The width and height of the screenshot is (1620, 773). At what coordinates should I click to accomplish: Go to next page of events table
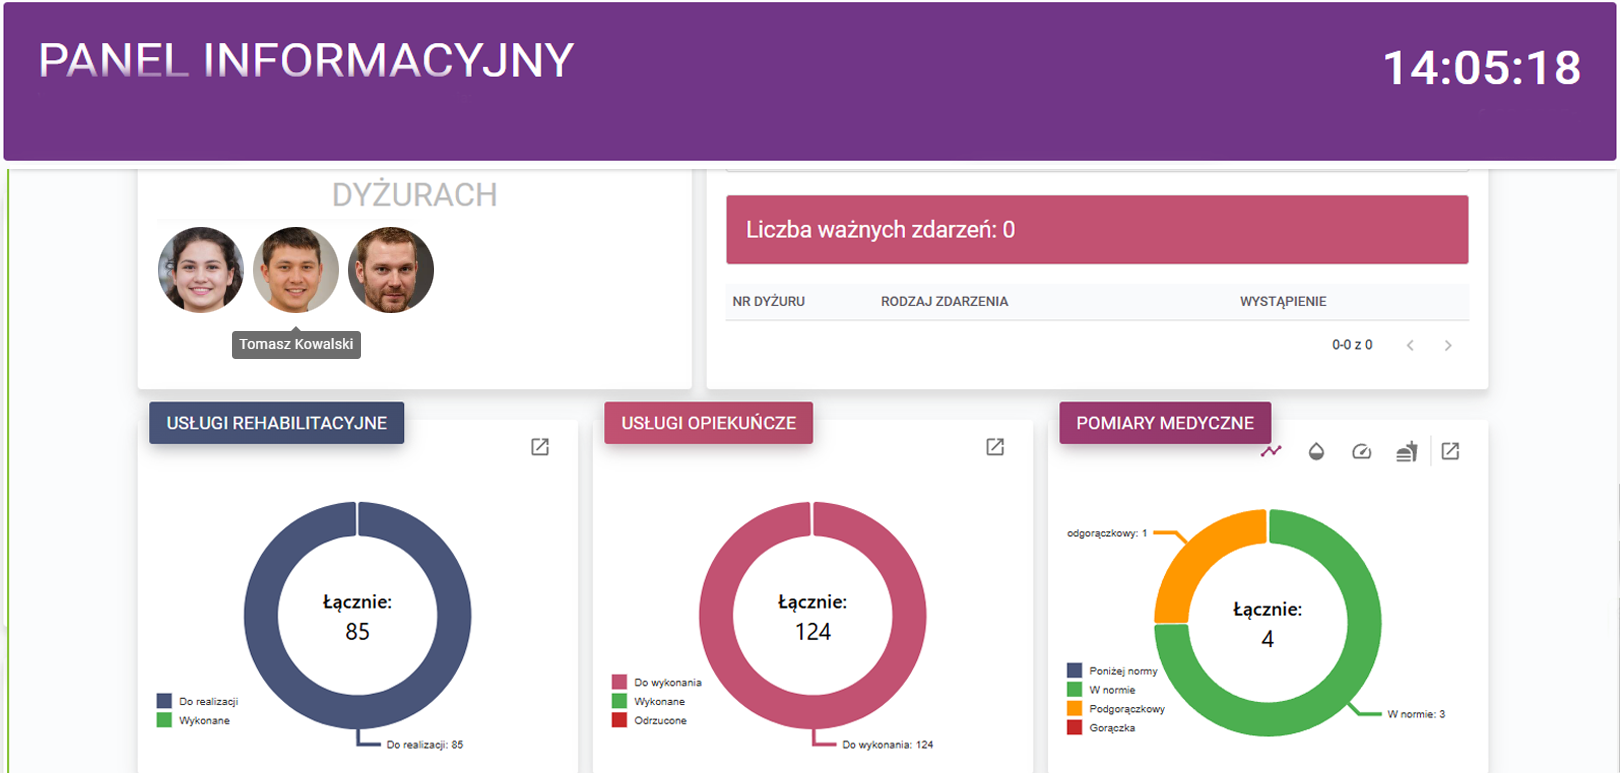1448,346
